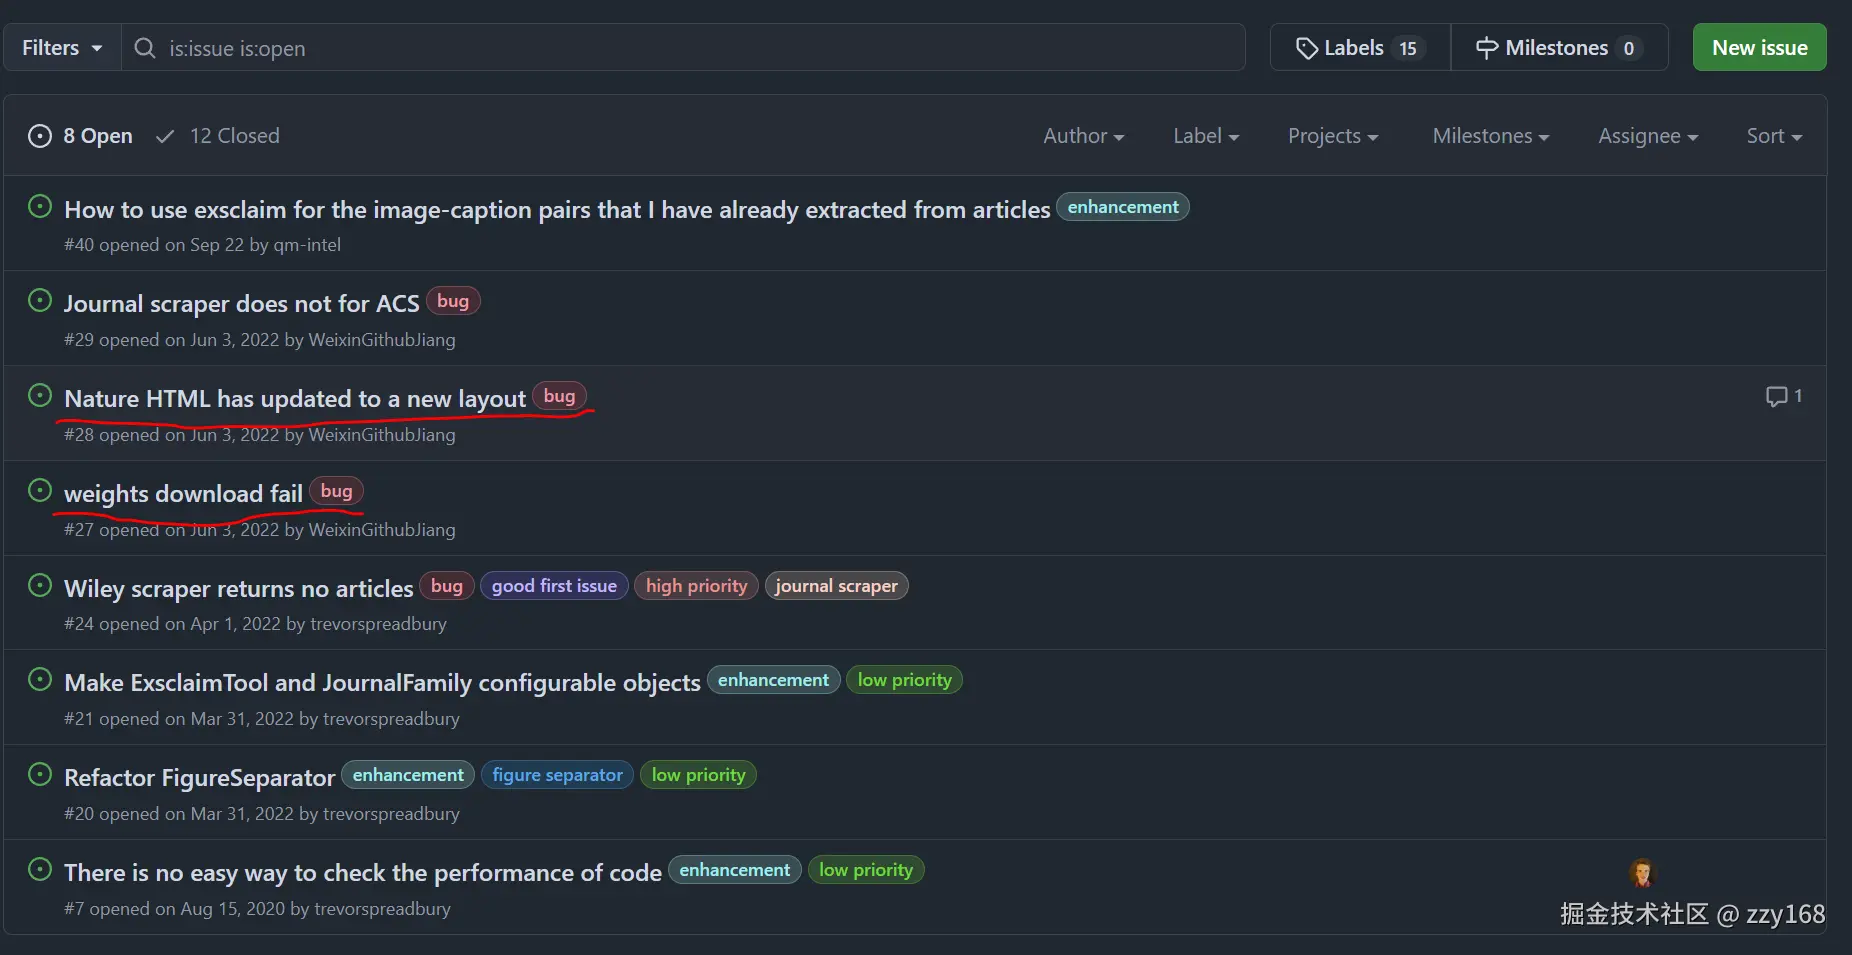Image resolution: width=1852 pixels, height=955 pixels.
Task: Switch to the 8 Open issues view
Action: coord(97,136)
